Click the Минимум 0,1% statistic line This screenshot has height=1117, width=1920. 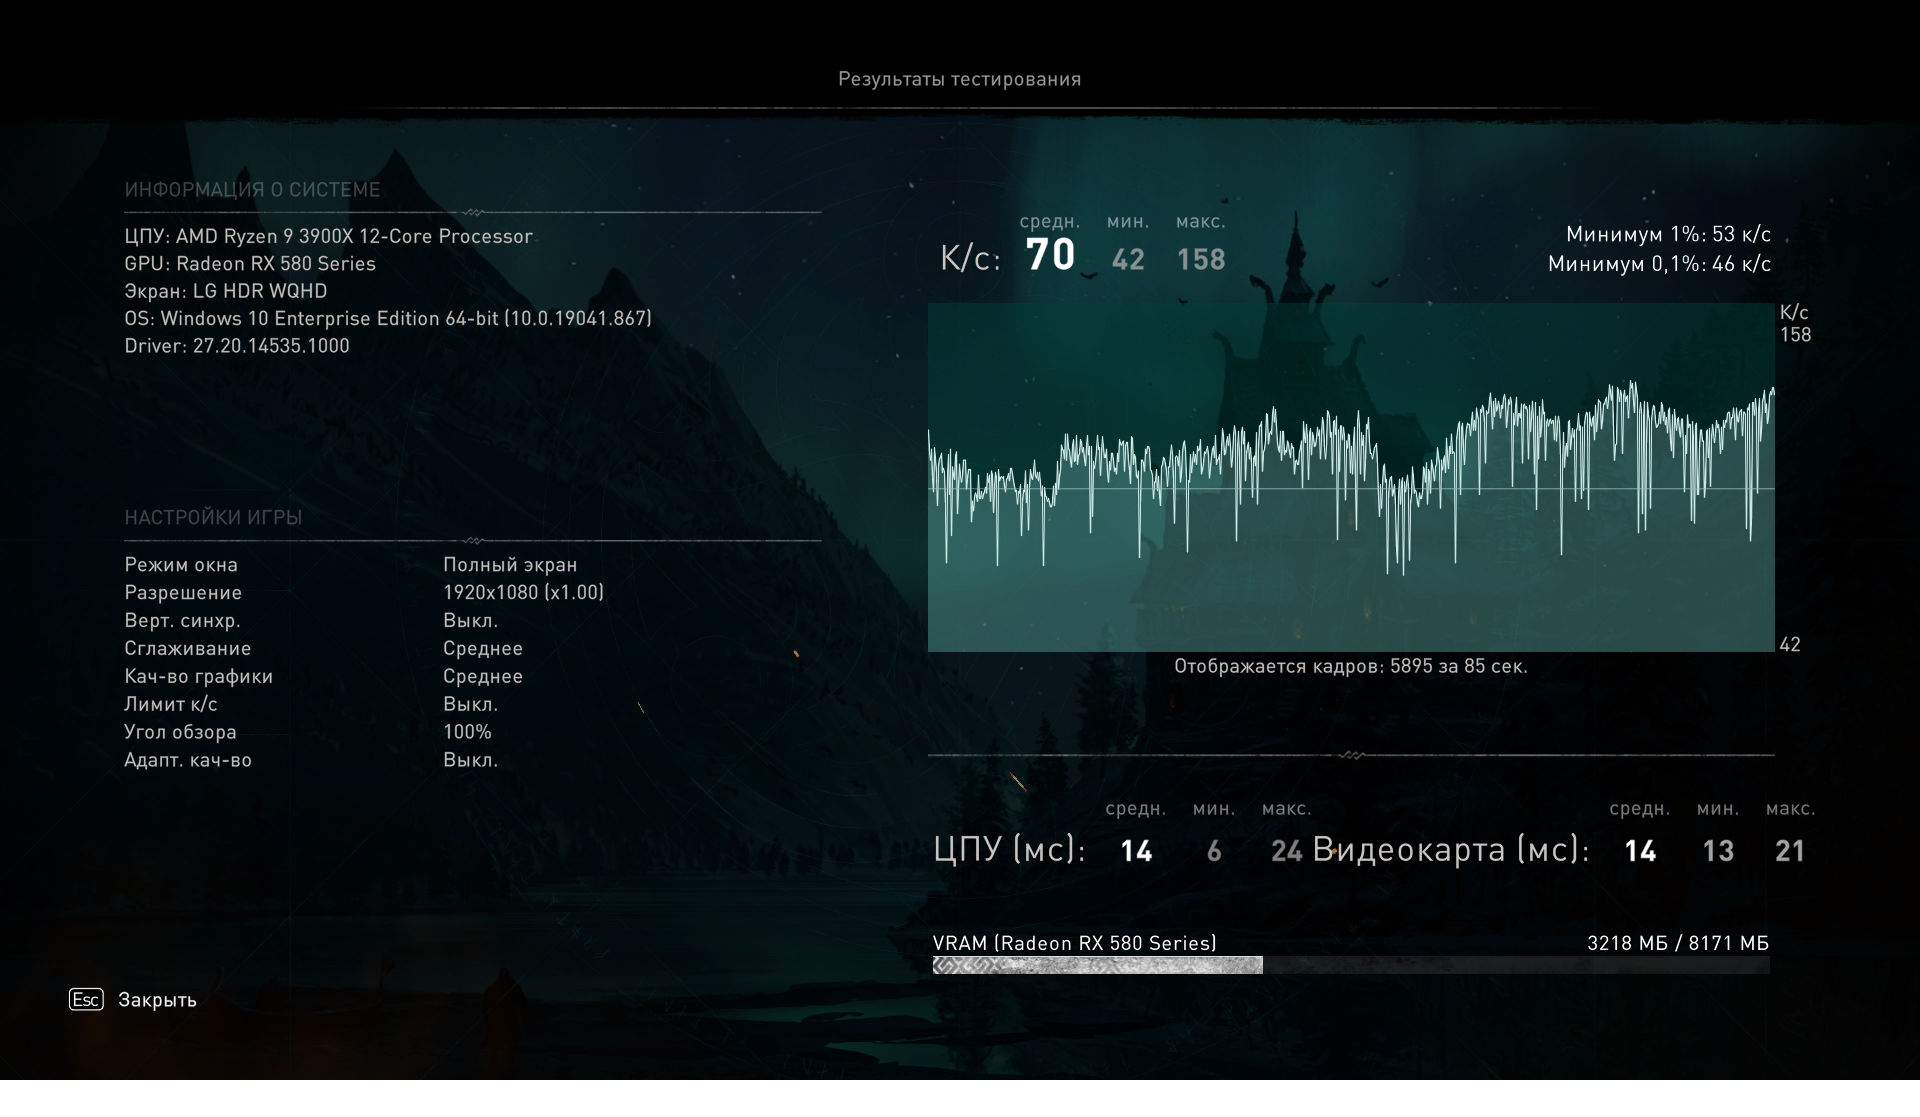(1659, 264)
